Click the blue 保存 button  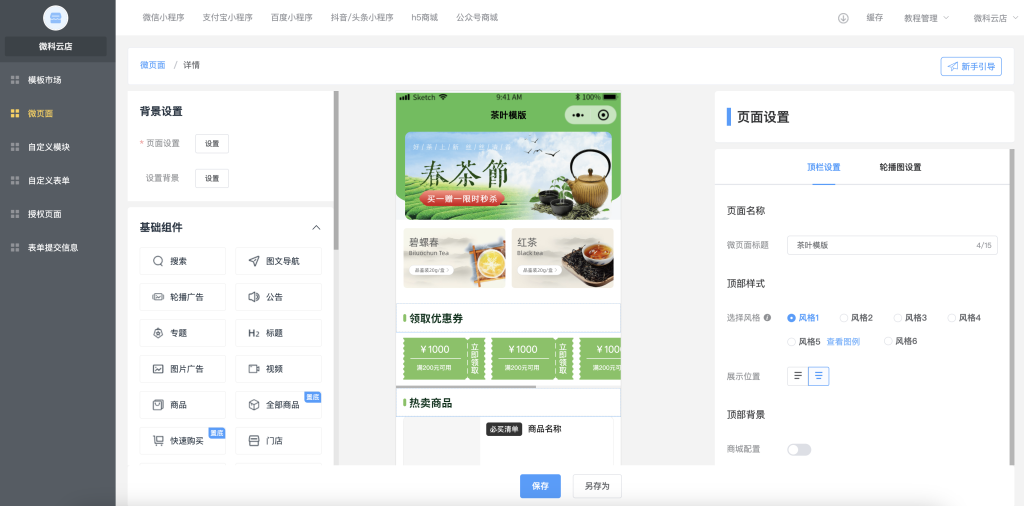(x=540, y=486)
